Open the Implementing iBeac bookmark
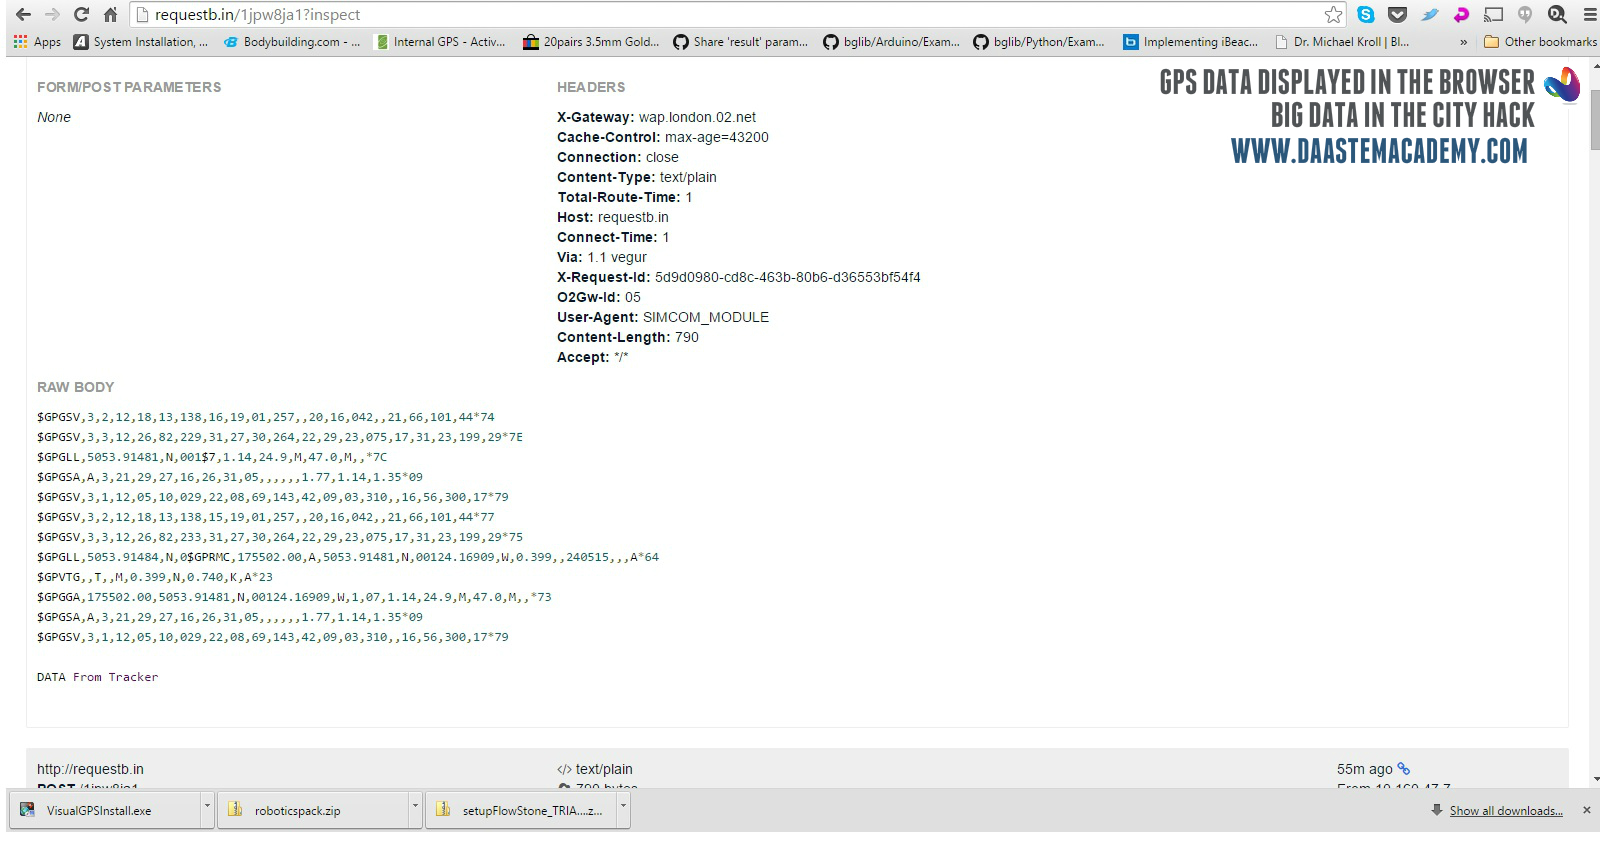 1190,42
